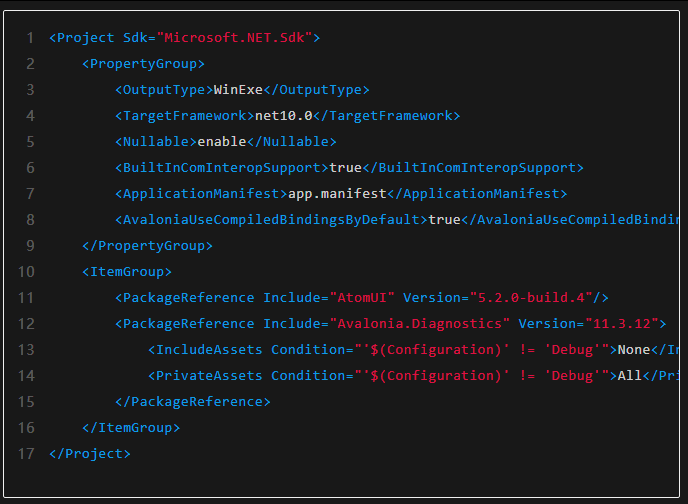Click the opening AvaloniaUseCompiledBindingsByDefault tag
This screenshot has width=688, height=504.
tap(270, 220)
